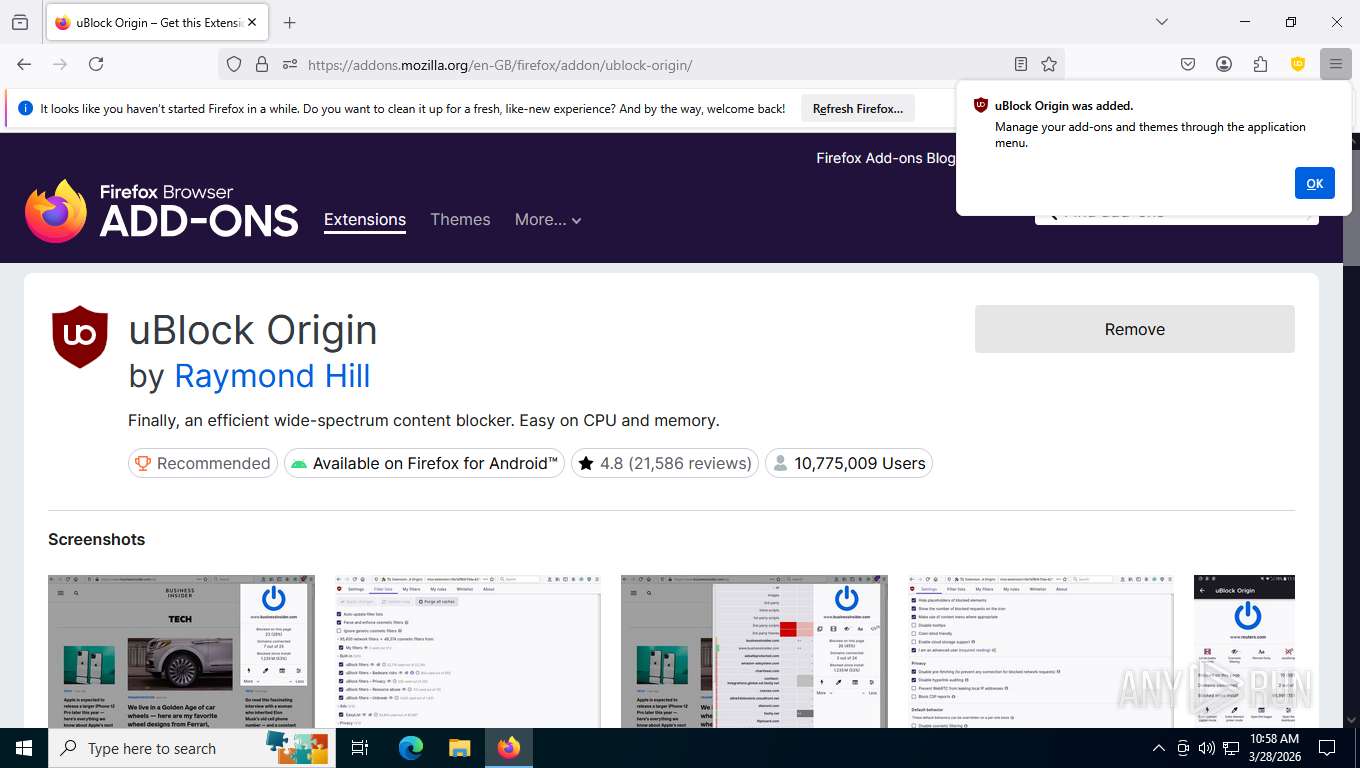Go back to previous page
Viewport: 1360px width, 768px height.
coord(24,64)
